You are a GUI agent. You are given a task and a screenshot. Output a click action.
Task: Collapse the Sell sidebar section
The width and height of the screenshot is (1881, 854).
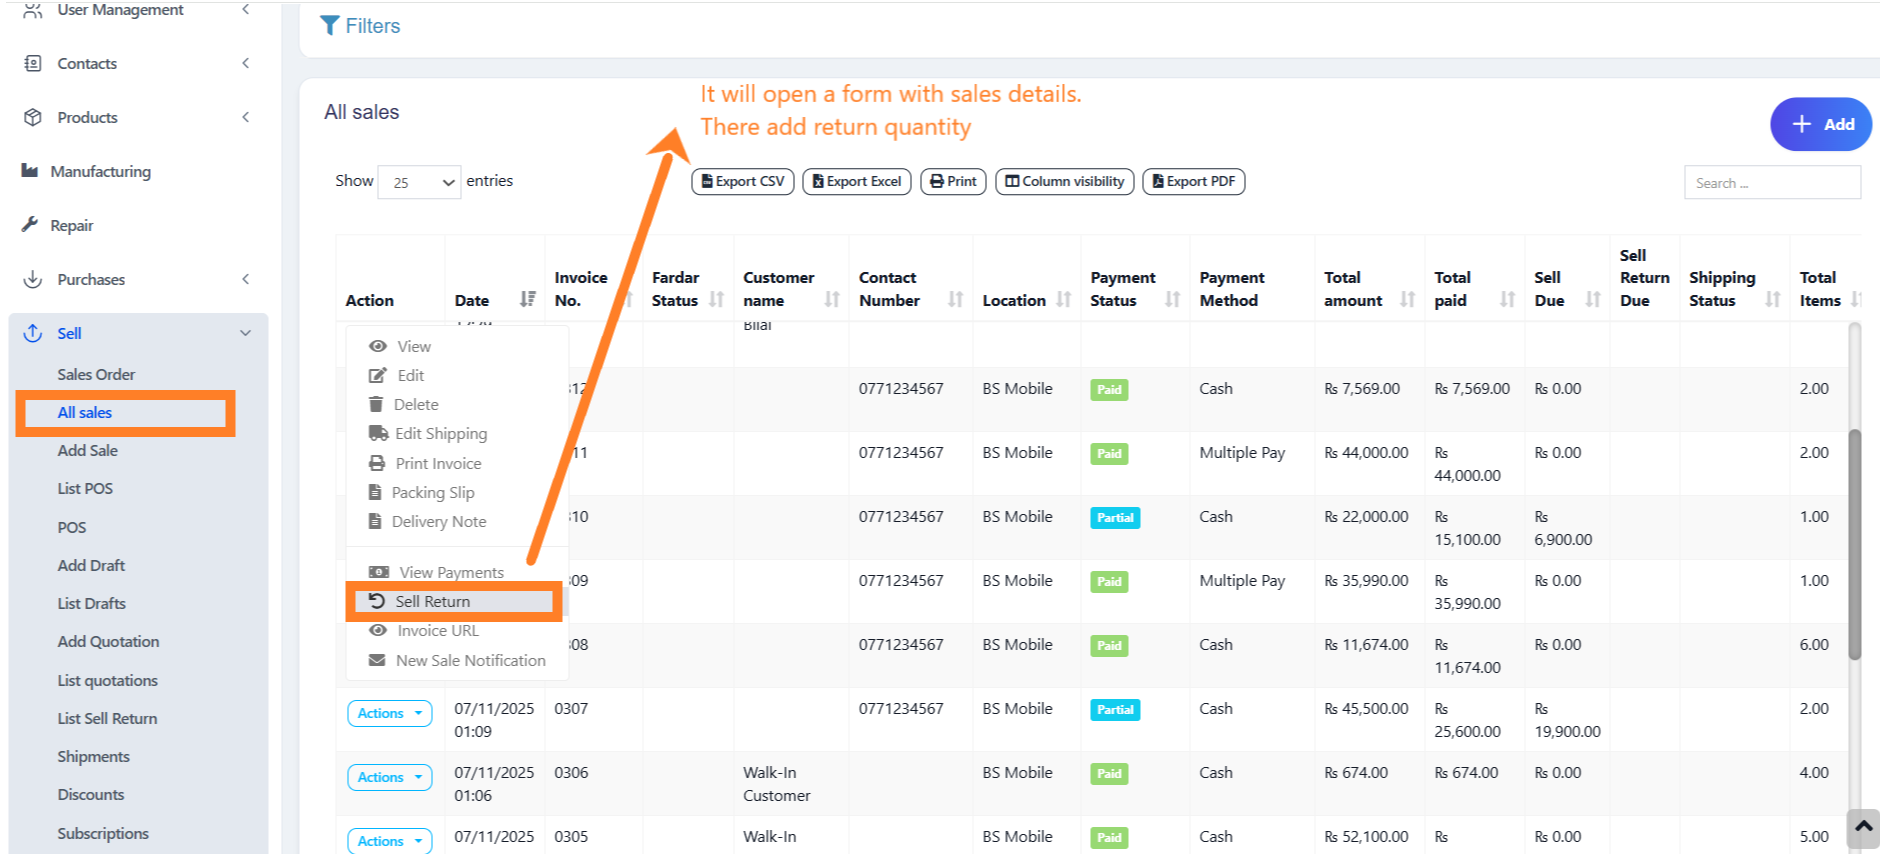(245, 333)
